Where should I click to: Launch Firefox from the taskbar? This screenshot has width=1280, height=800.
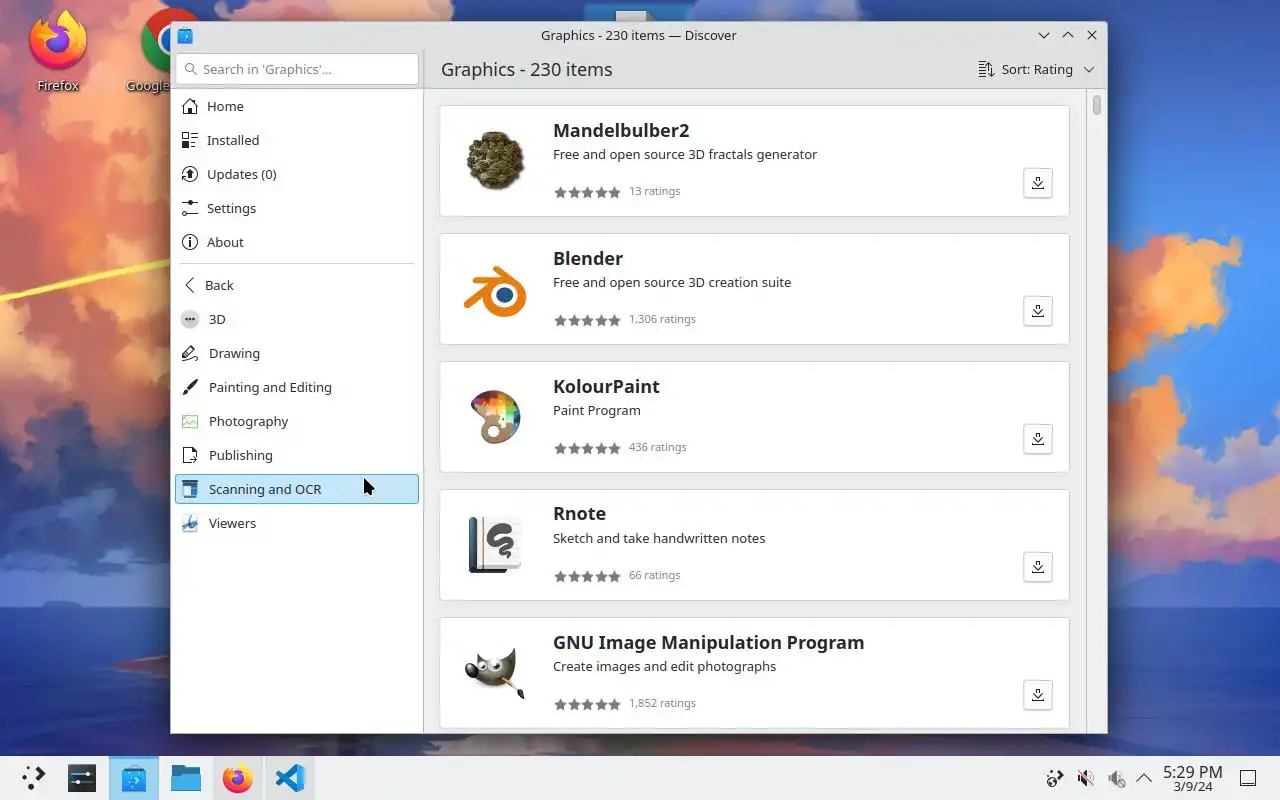pyautogui.click(x=238, y=778)
